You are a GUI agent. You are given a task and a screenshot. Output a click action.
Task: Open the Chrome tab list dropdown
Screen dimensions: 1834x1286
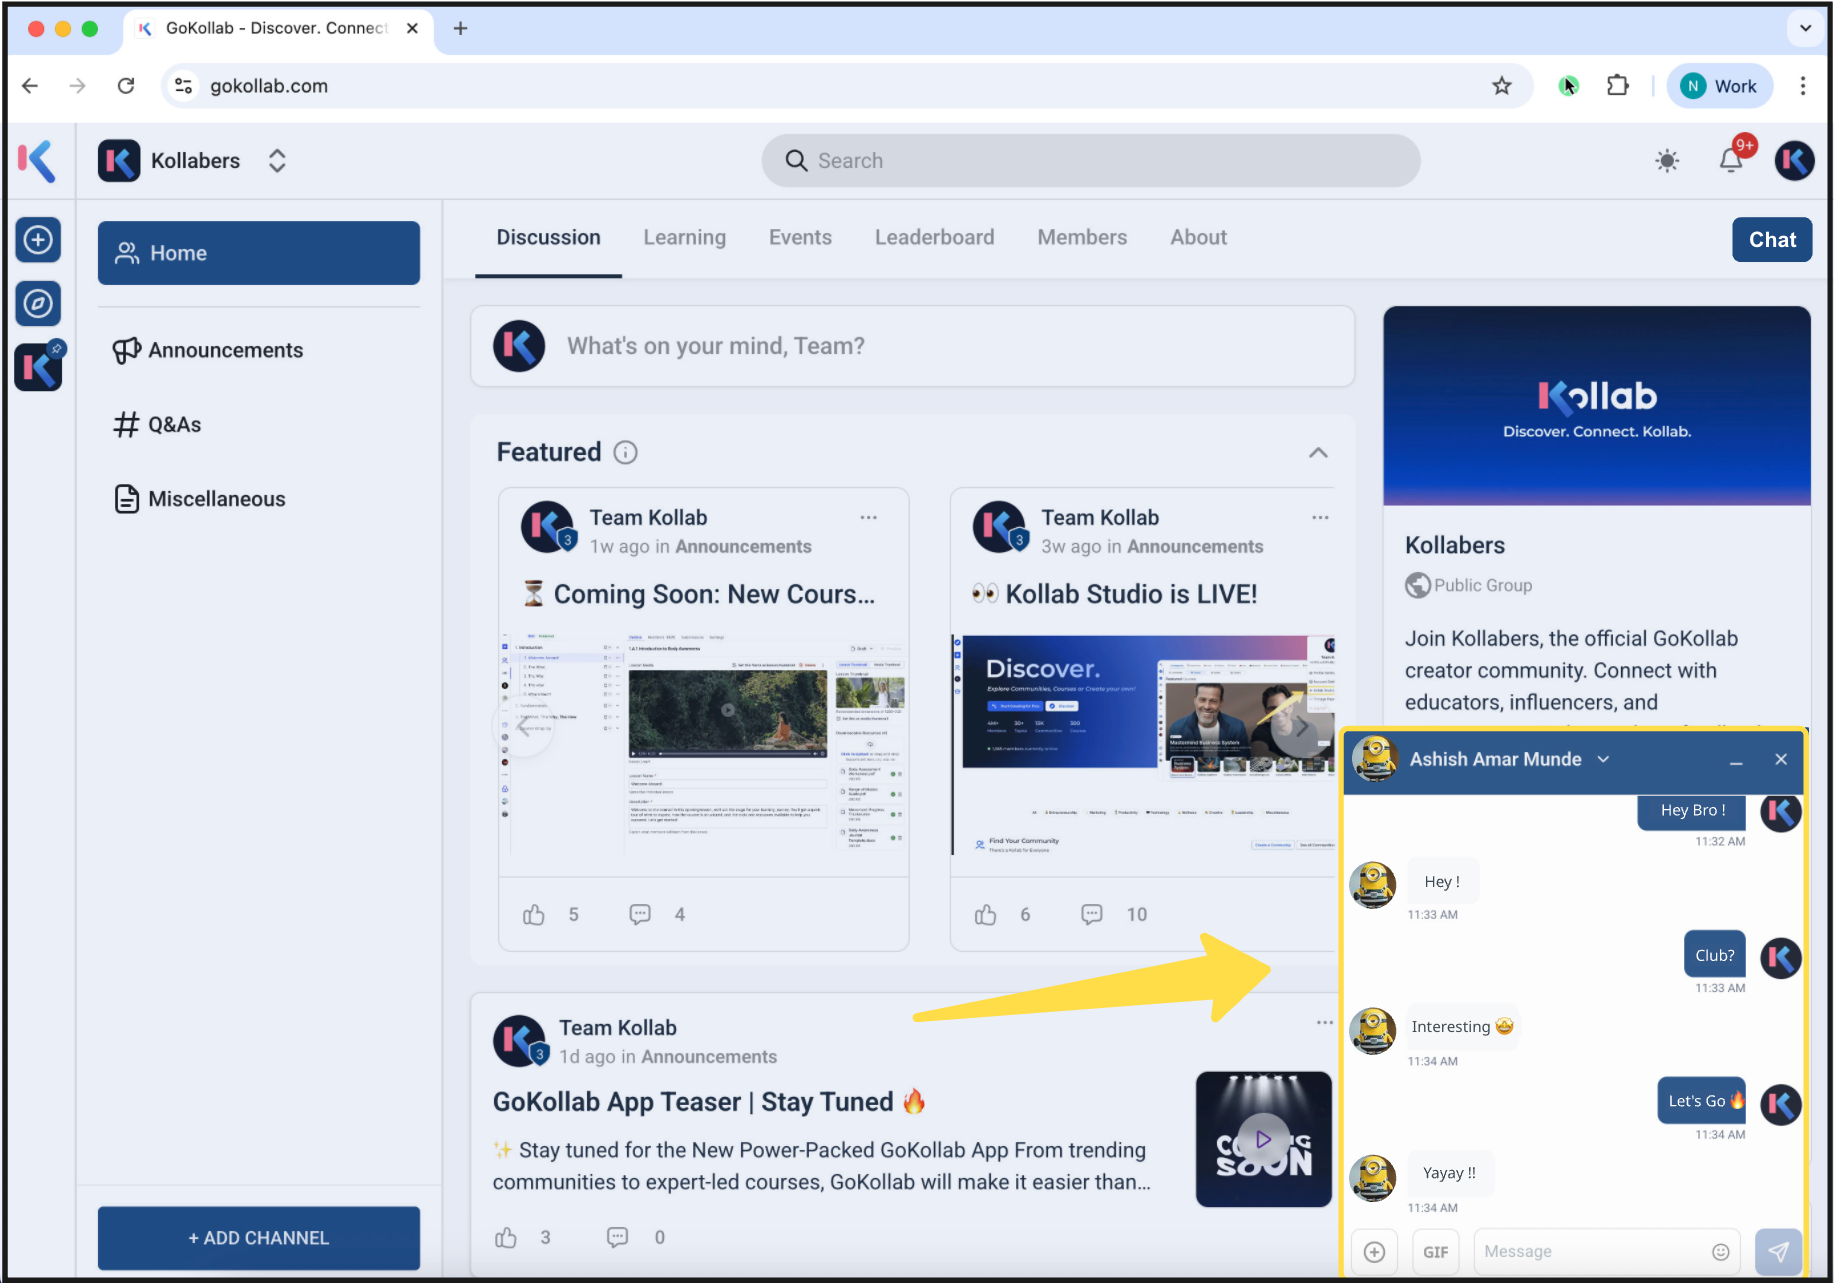[1805, 28]
